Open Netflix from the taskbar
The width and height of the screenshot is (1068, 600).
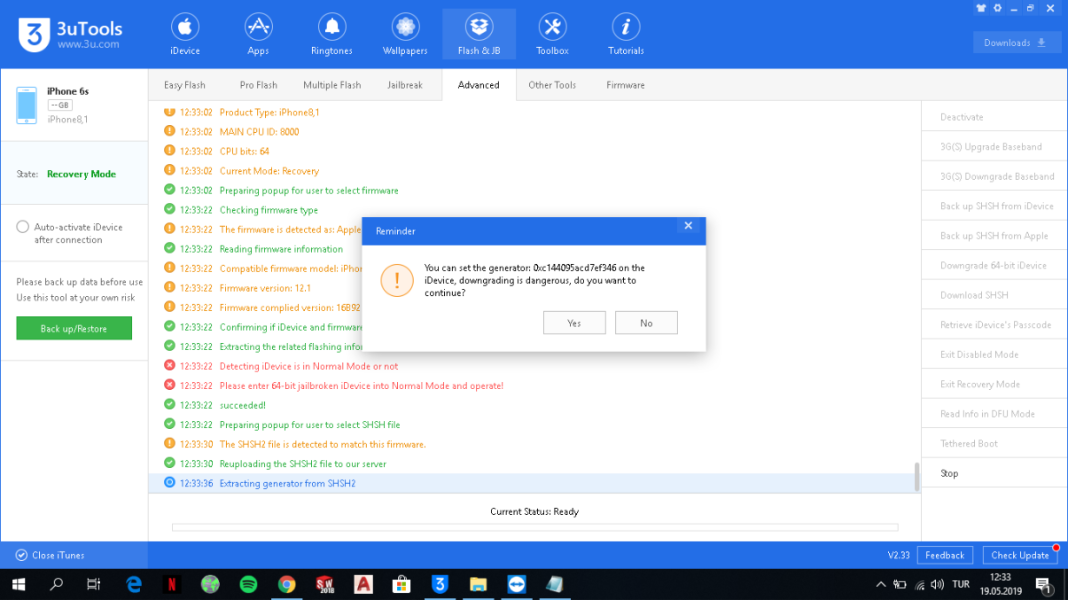point(172,584)
